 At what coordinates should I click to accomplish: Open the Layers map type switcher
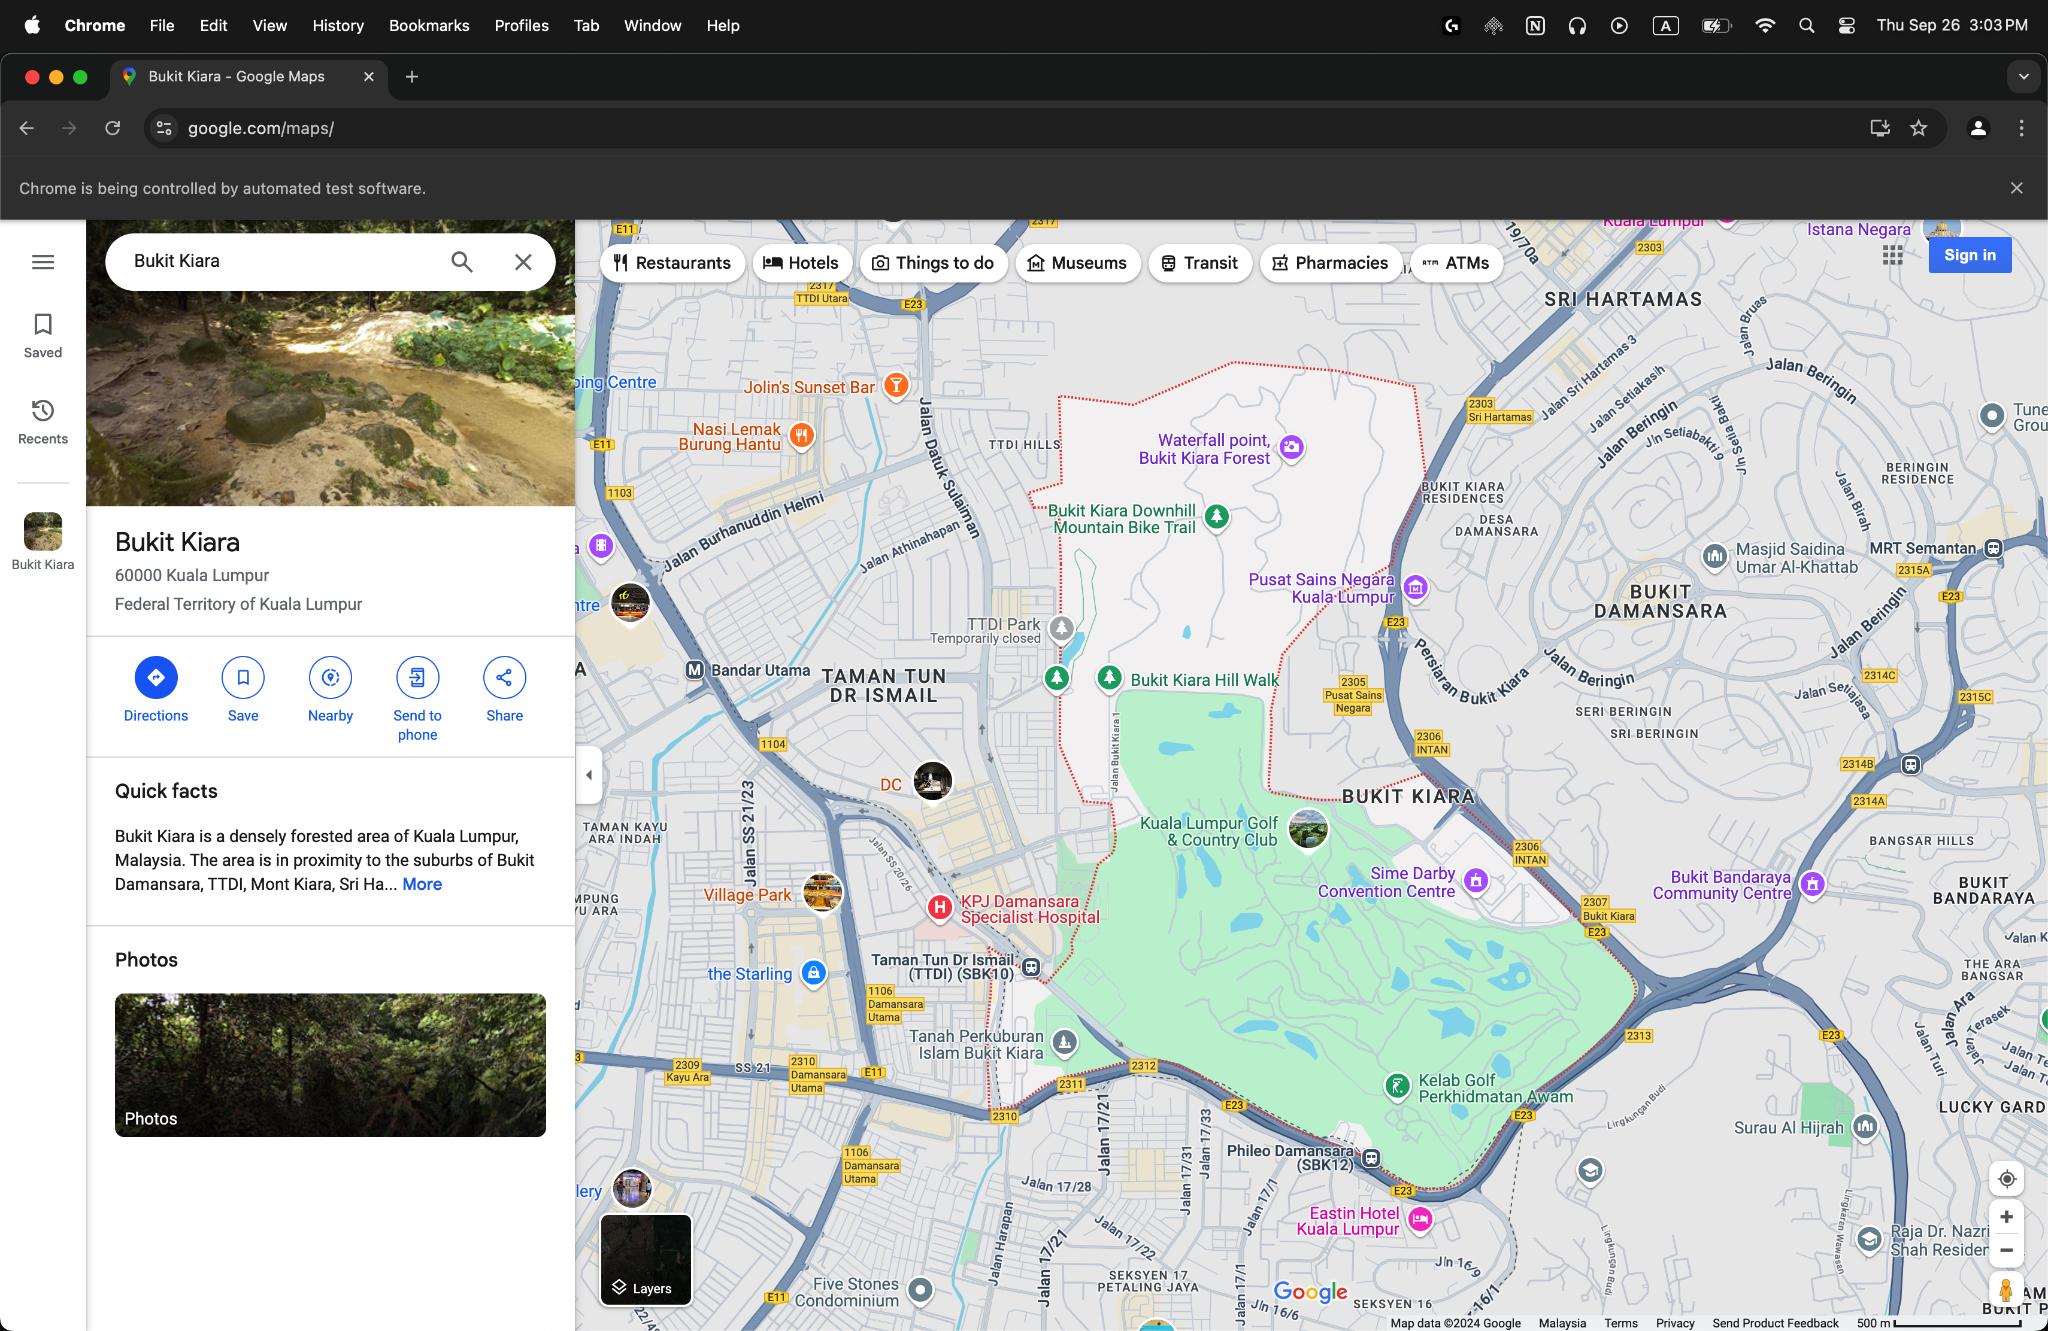point(646,1260)
